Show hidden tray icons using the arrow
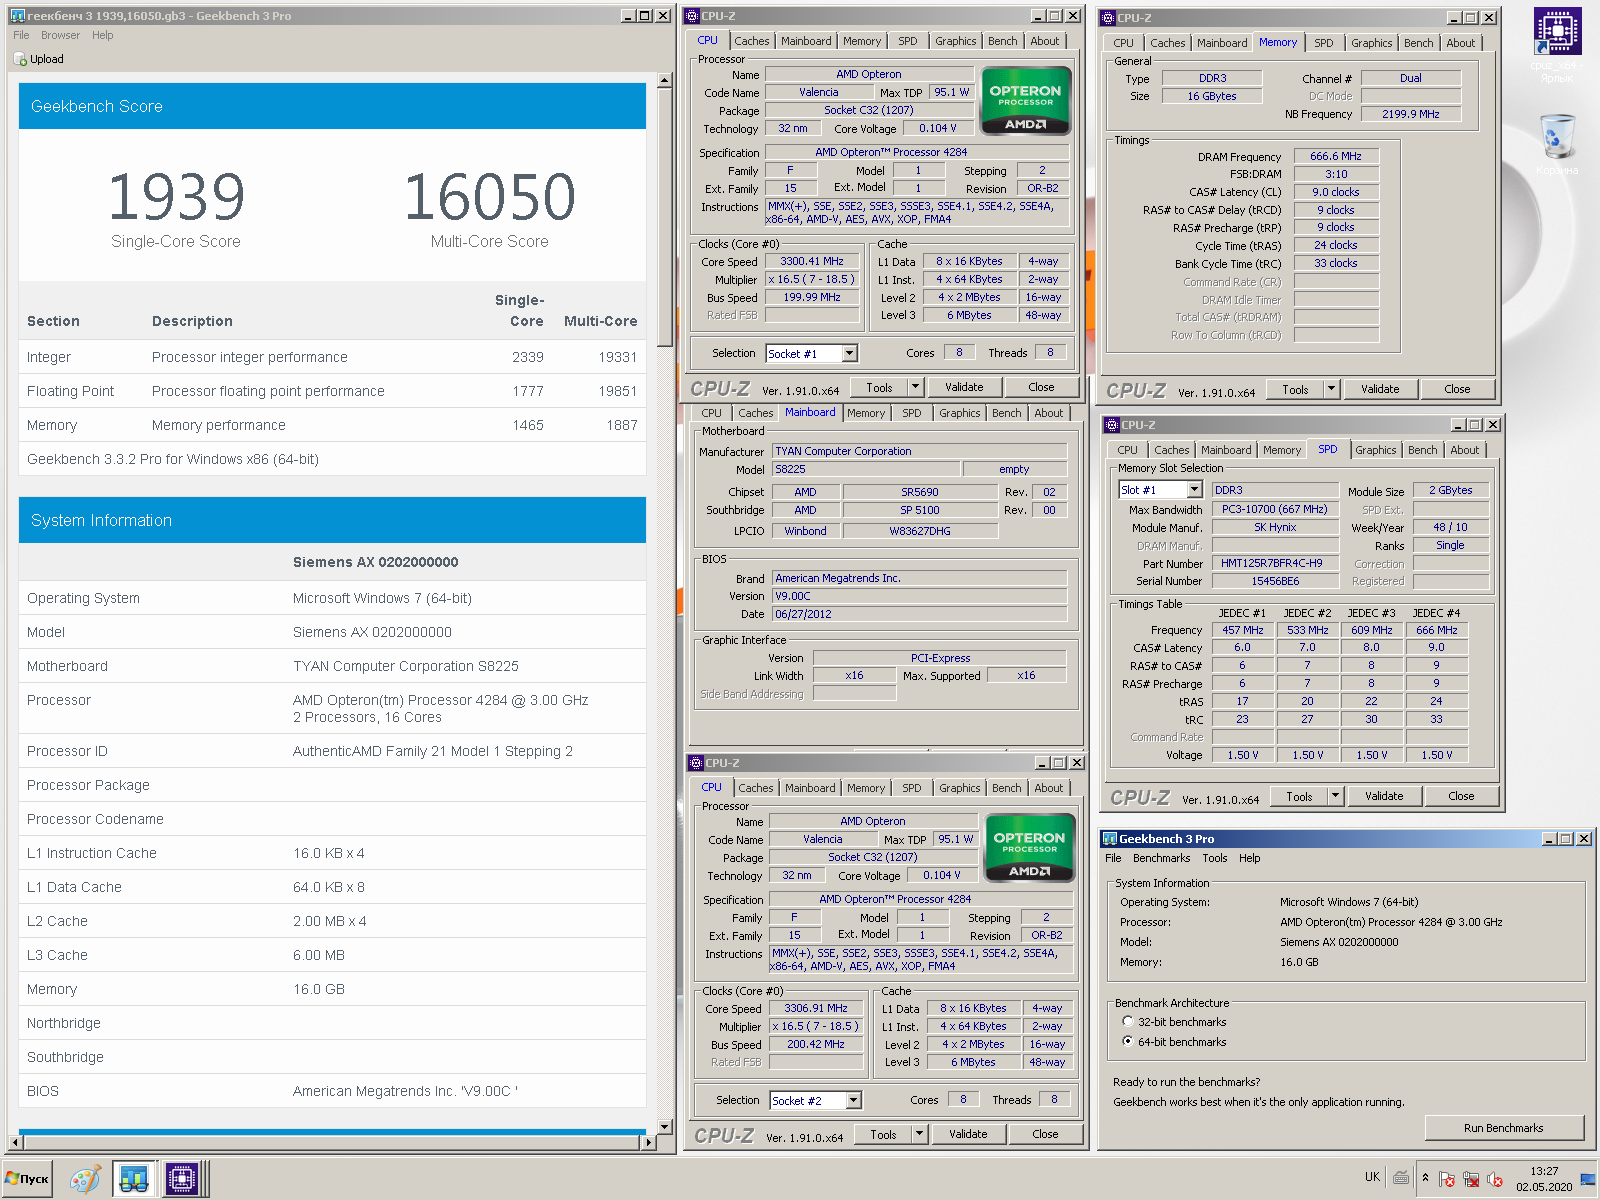This screenshot has width=1600, height=1200. [x=1425, y=1179]
